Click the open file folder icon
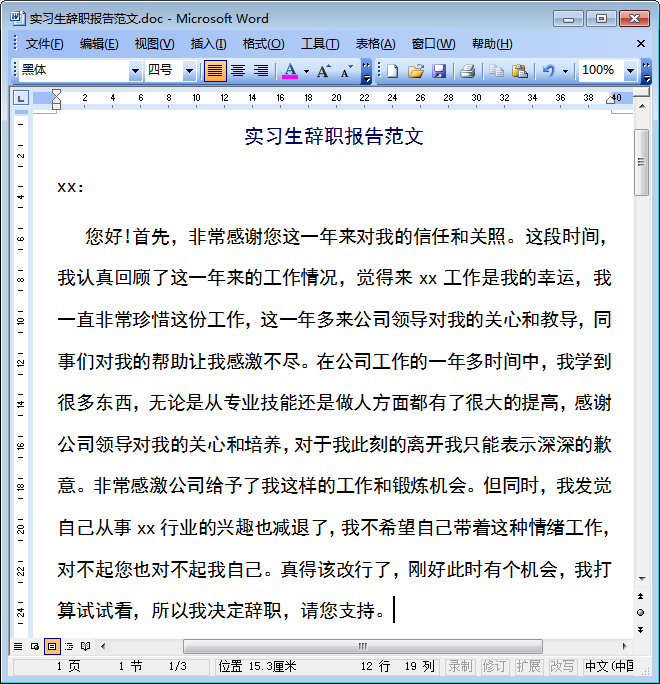 pyautogui.click(x=416, y=71)
